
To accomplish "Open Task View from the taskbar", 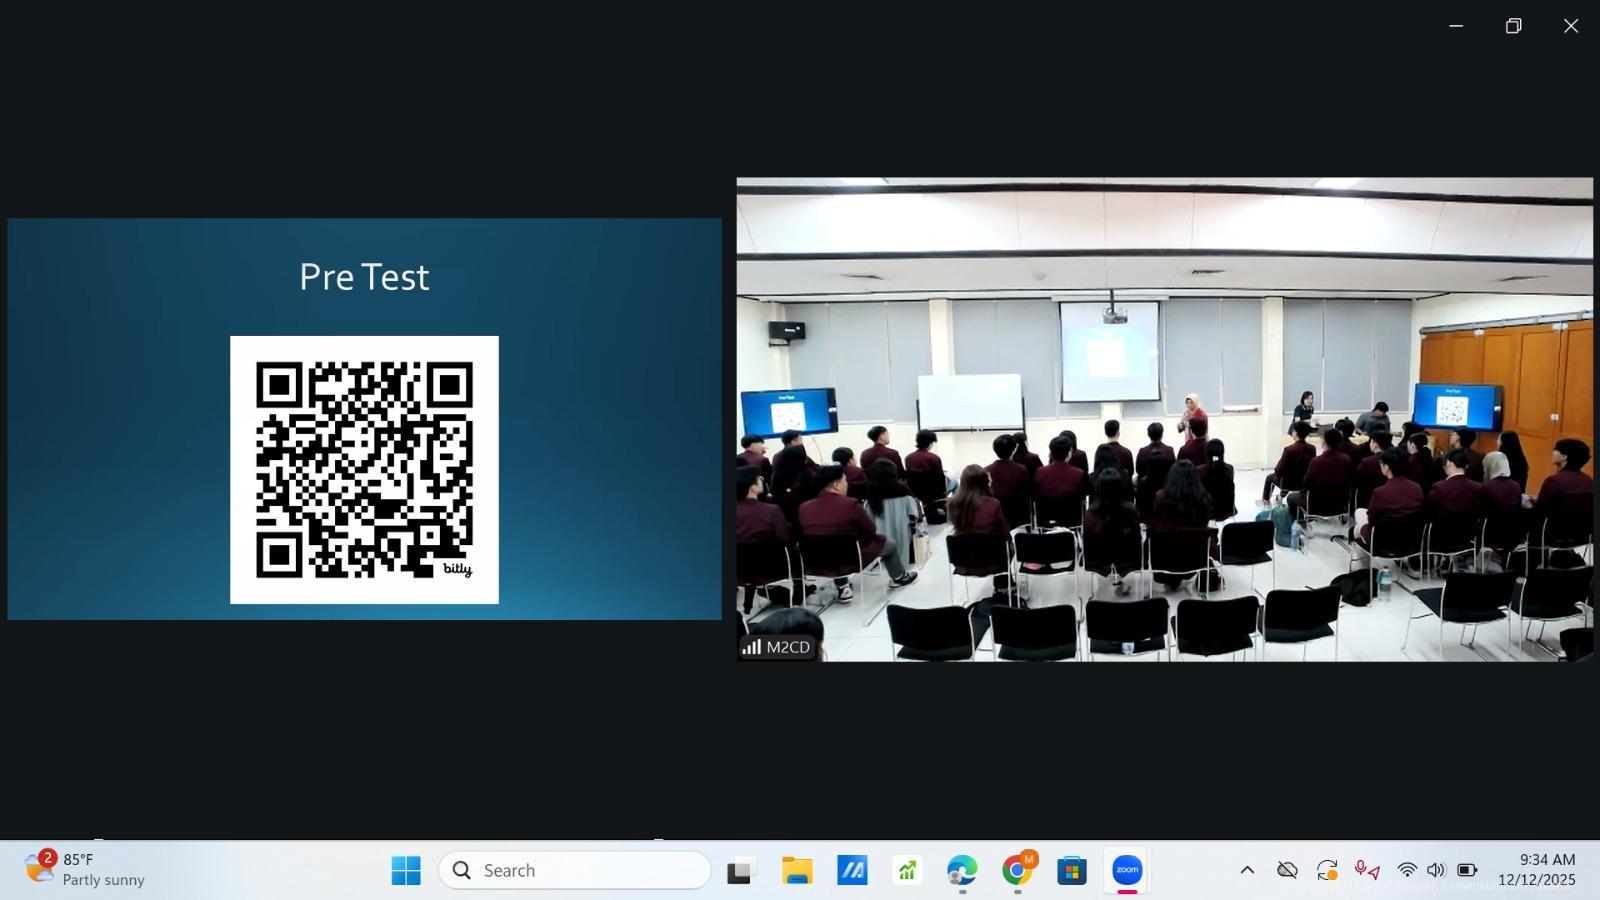I will click(x=740, y=870).
